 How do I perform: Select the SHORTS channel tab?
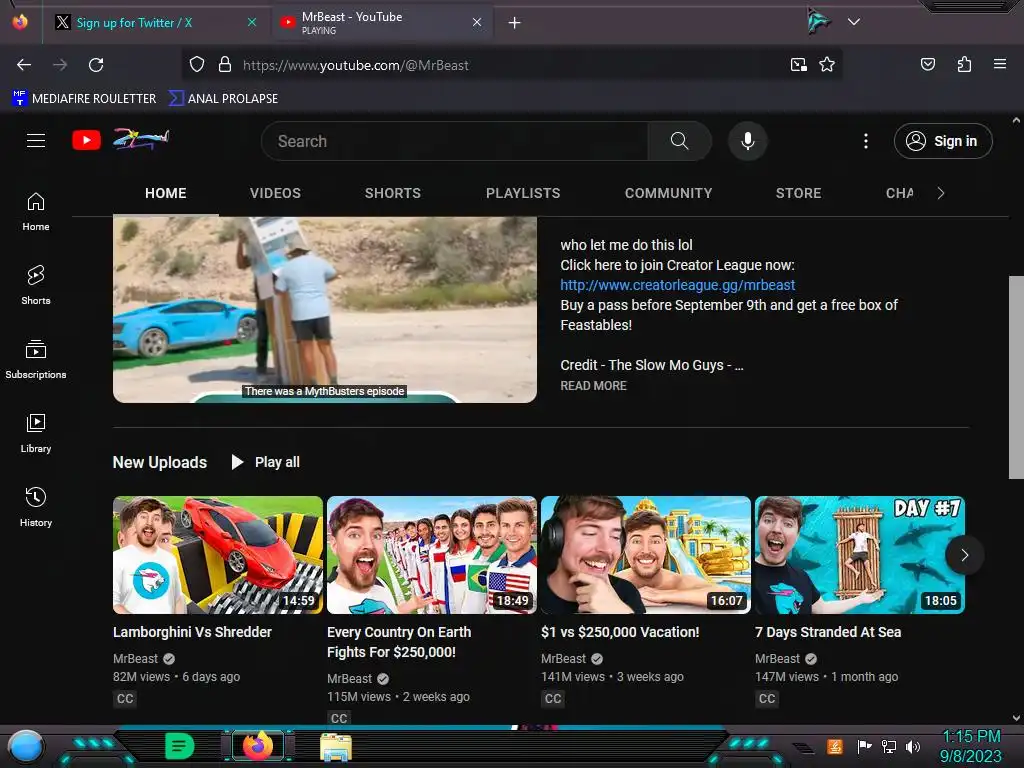[x=392, y=193]
